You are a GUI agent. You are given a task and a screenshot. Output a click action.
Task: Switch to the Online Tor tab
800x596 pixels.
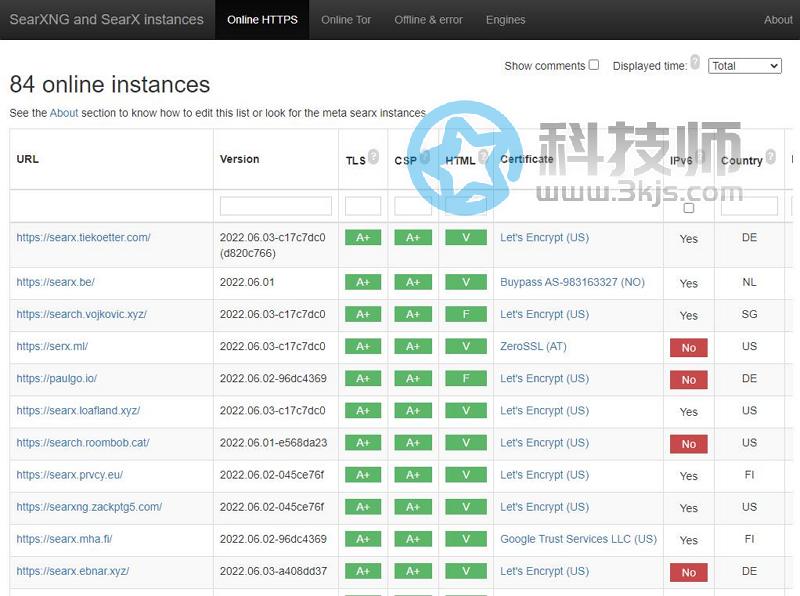pyautogui.click(x=346, y=20)
